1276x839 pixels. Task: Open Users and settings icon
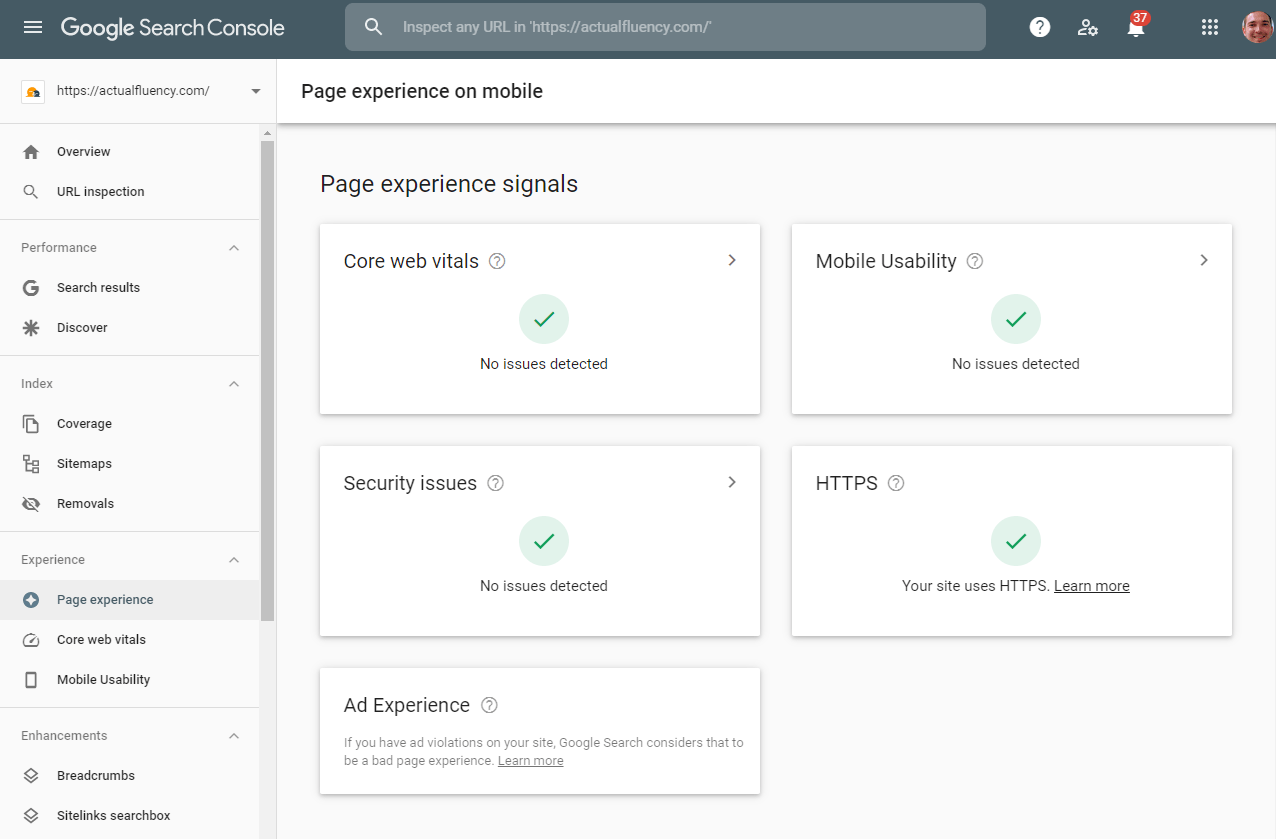[x=1088, y=28]
